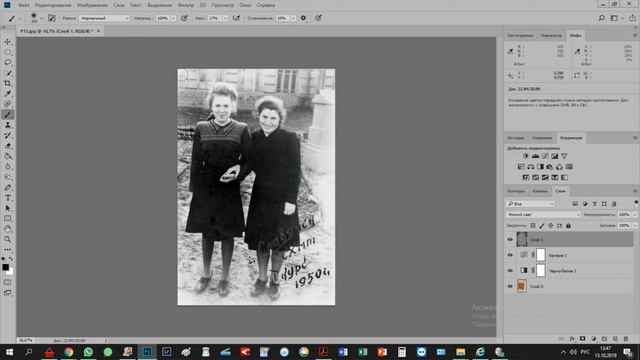Add a Vibrance adjustment
Screen dimensions: 640x360
(564, 156)
